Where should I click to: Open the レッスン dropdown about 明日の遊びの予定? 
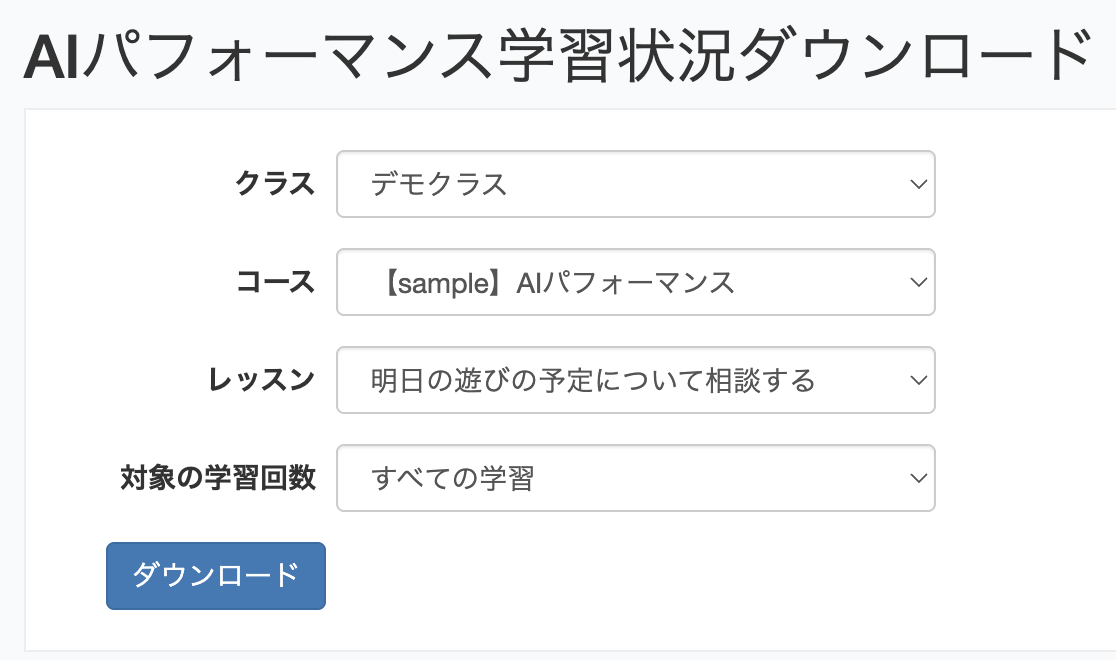635,380
